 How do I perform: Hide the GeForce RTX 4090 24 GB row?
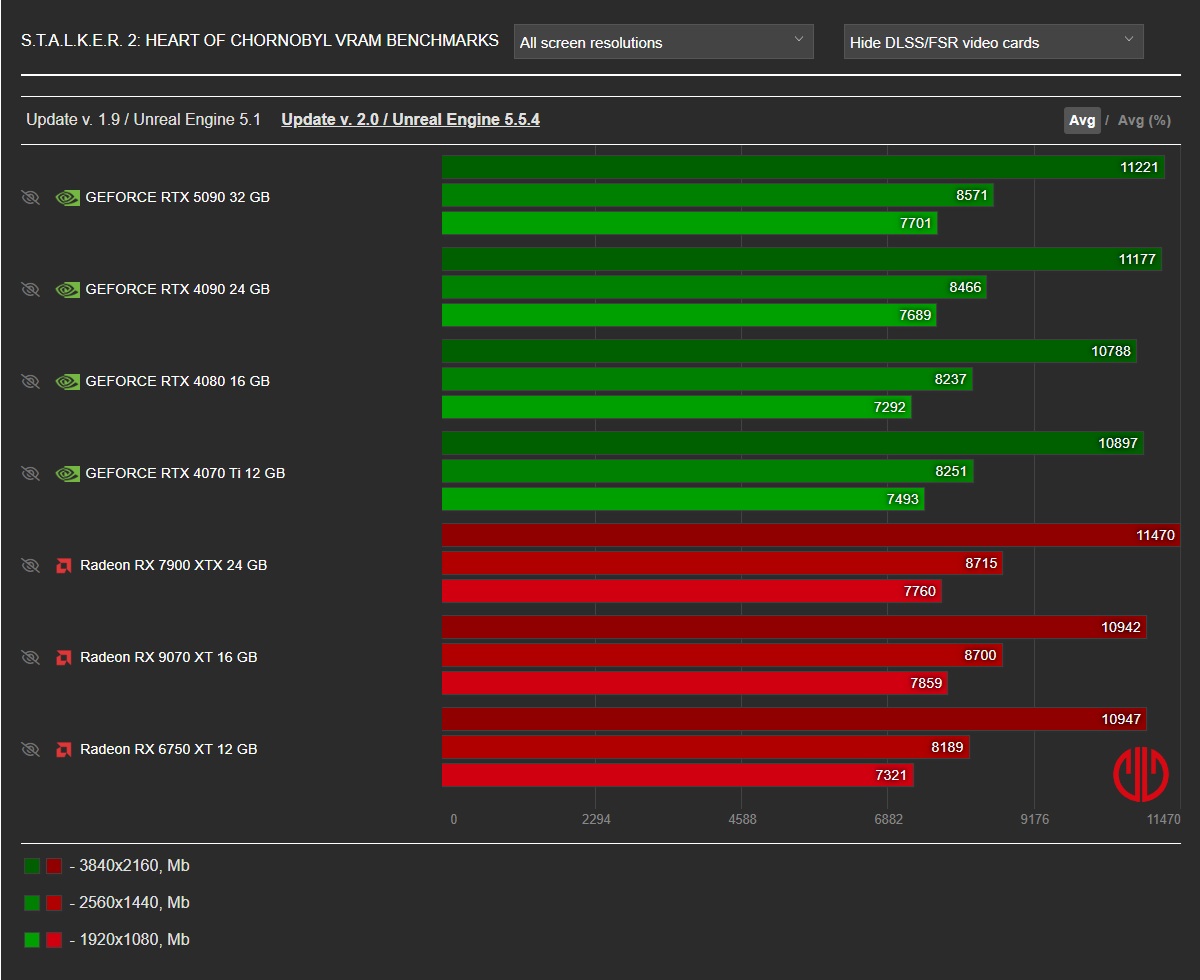point(30,289)
